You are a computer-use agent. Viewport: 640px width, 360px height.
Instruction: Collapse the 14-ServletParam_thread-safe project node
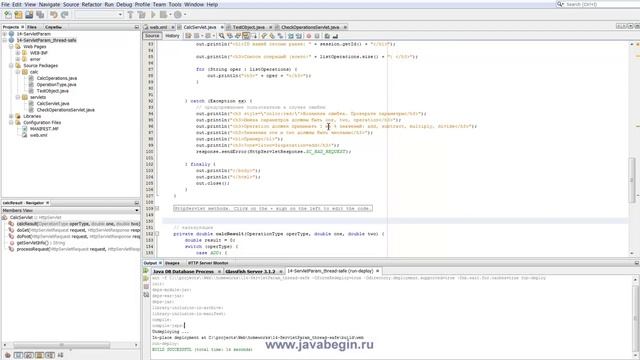tap(5, 40)
